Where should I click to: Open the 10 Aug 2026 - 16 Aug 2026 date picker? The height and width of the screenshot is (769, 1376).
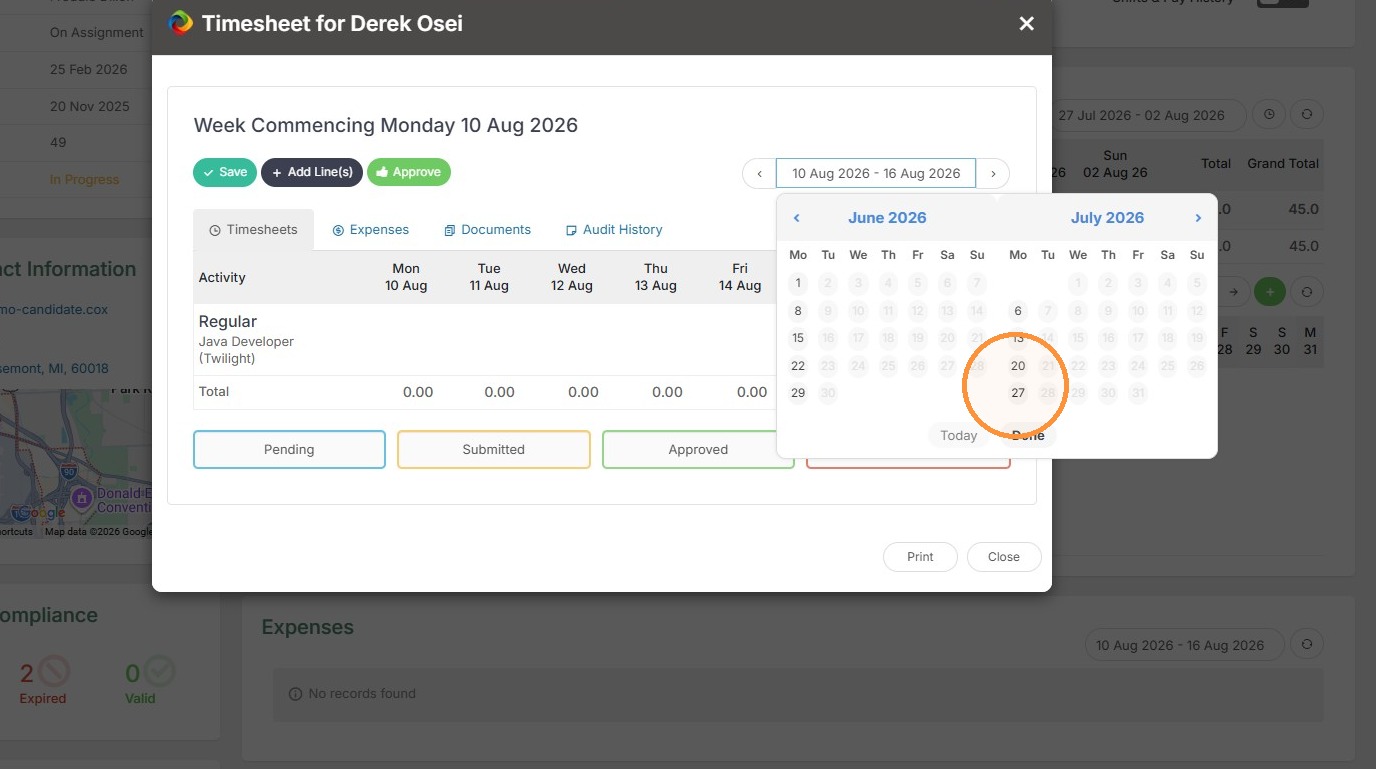coord(876,173)
